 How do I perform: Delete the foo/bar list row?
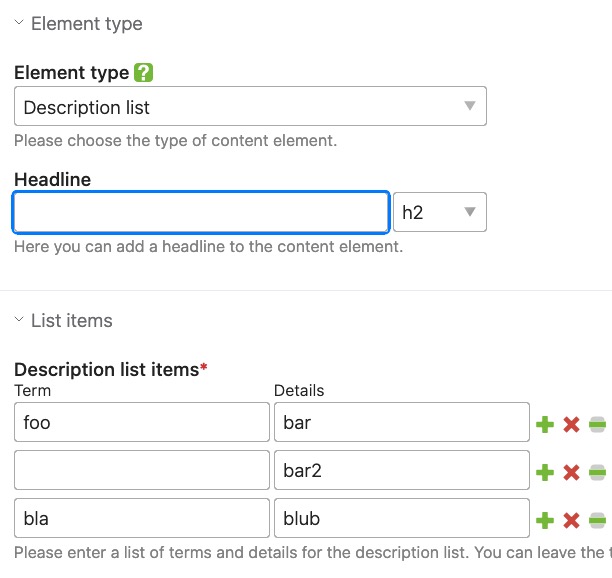point(571,425)
